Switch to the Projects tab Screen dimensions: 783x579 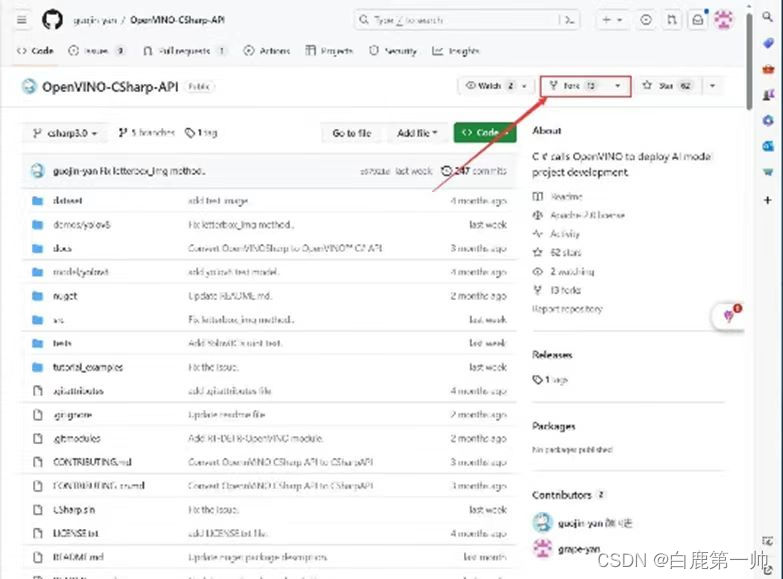[x=329, y=50]
